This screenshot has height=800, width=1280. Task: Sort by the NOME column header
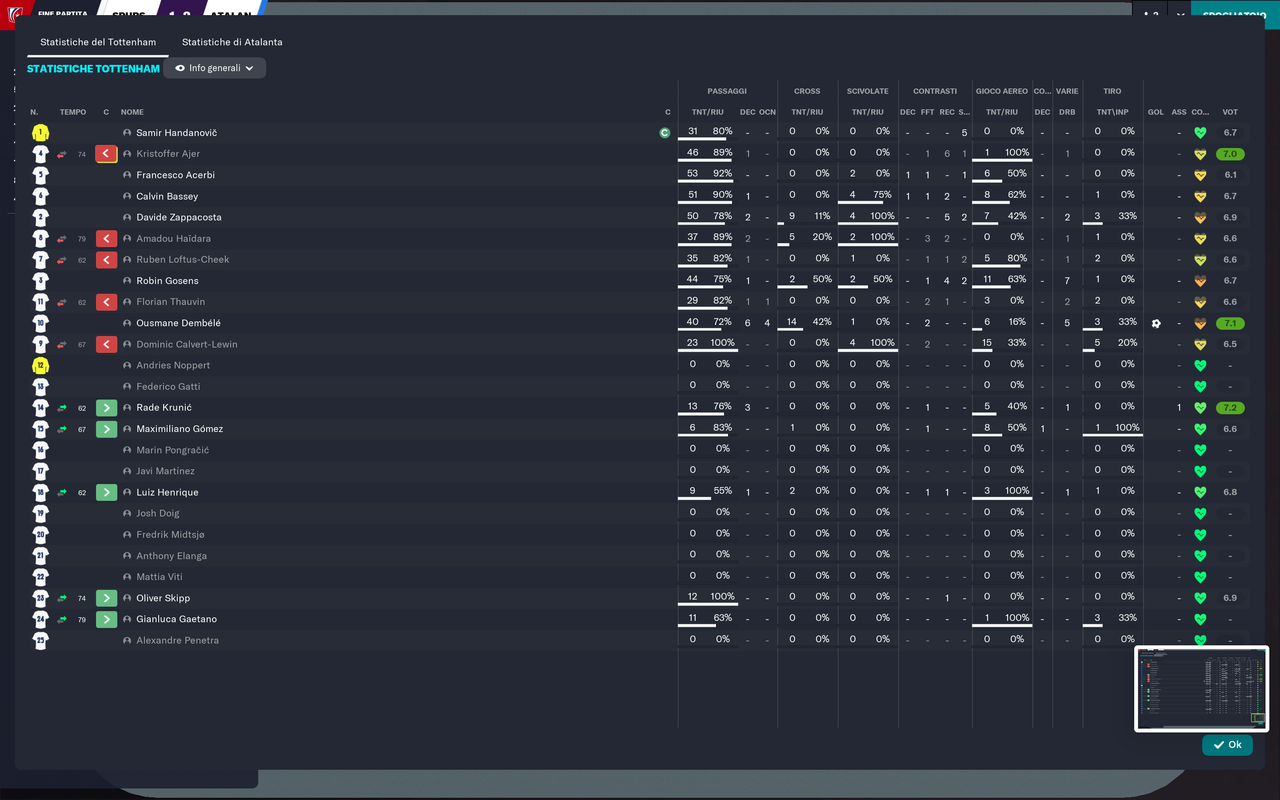click(132, 112)
